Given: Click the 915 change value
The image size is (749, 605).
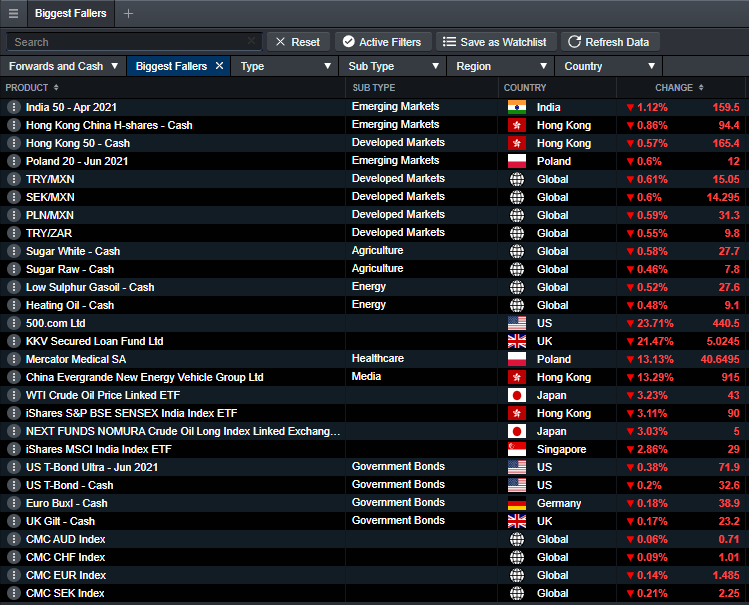Looking at the screenshot, I should tap(730, 377).
